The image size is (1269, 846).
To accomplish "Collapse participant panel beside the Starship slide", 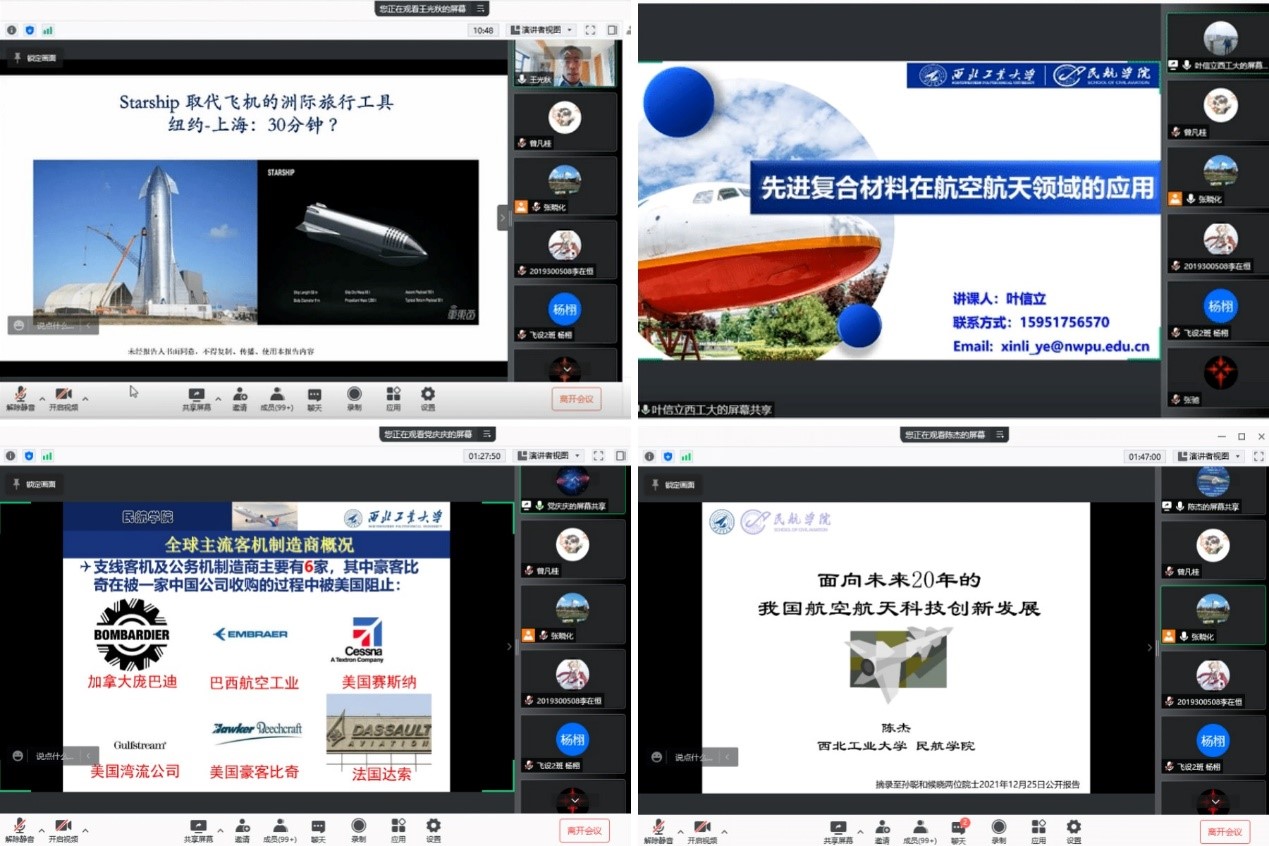I will pos(503,217).
